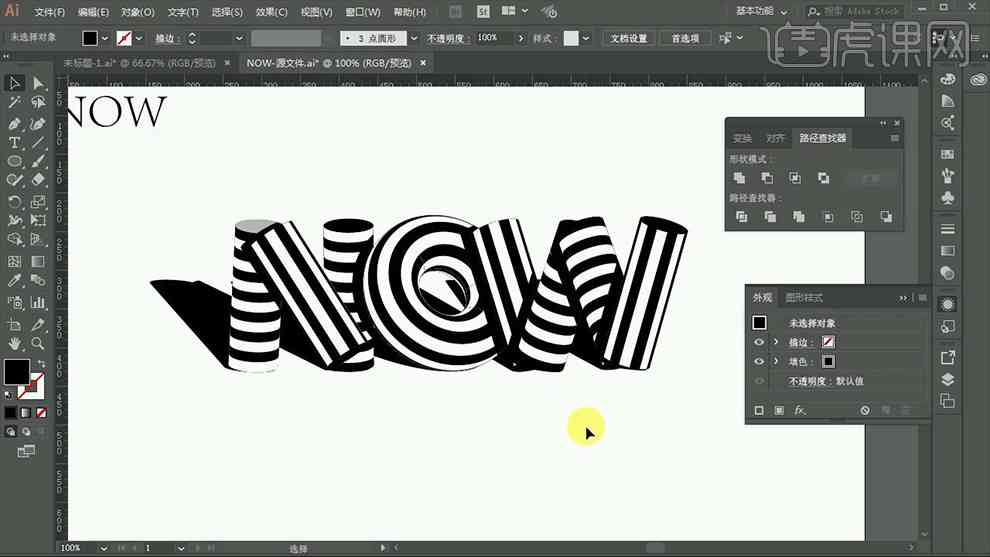Select the Pen tool
990x557 pixels.
[x=15, y=123]
